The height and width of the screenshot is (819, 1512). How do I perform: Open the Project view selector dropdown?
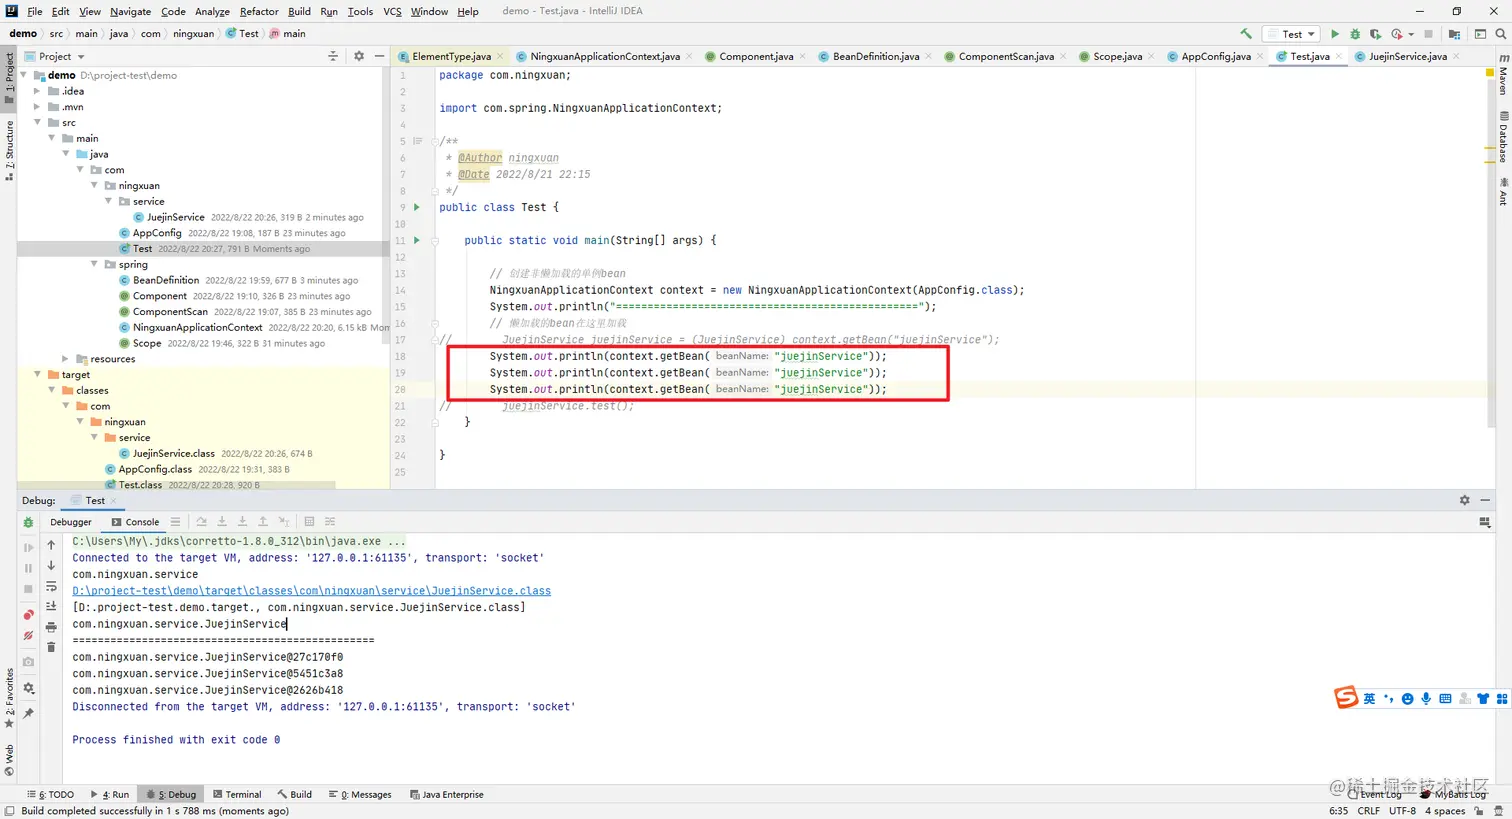pos(56,56)
